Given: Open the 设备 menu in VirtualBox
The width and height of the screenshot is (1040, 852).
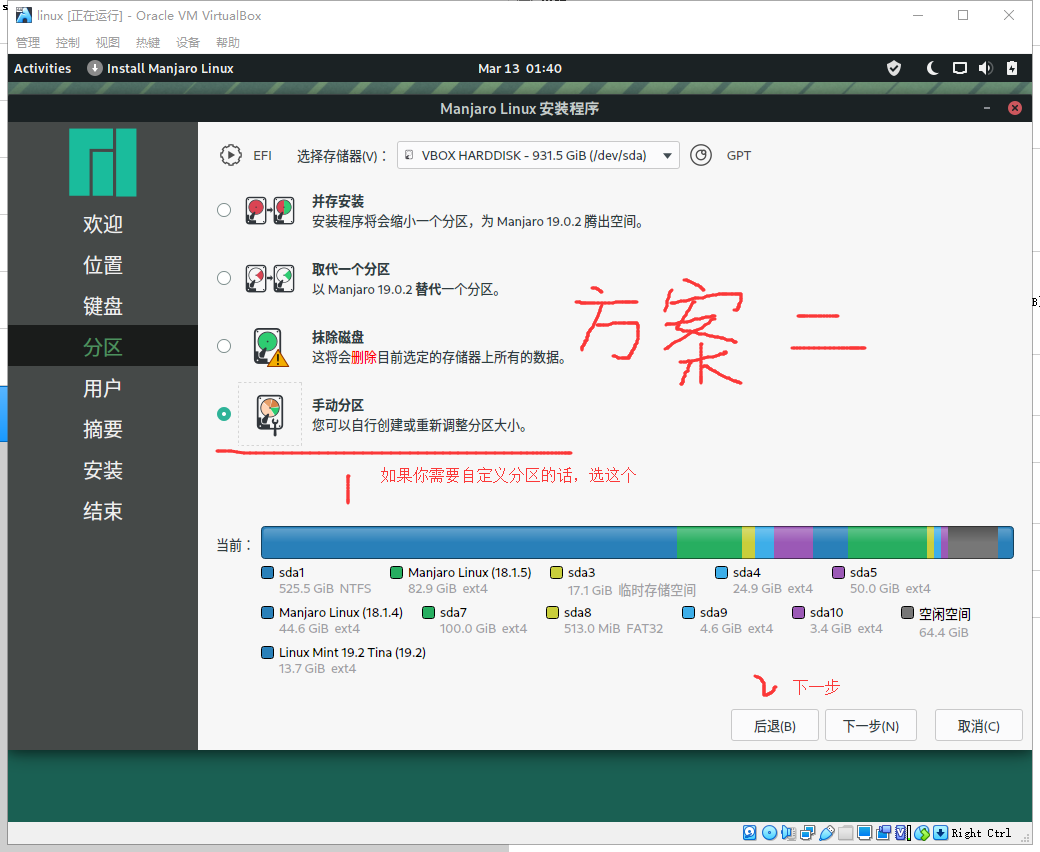Looking at the screenshot, I should pos(188,42).
